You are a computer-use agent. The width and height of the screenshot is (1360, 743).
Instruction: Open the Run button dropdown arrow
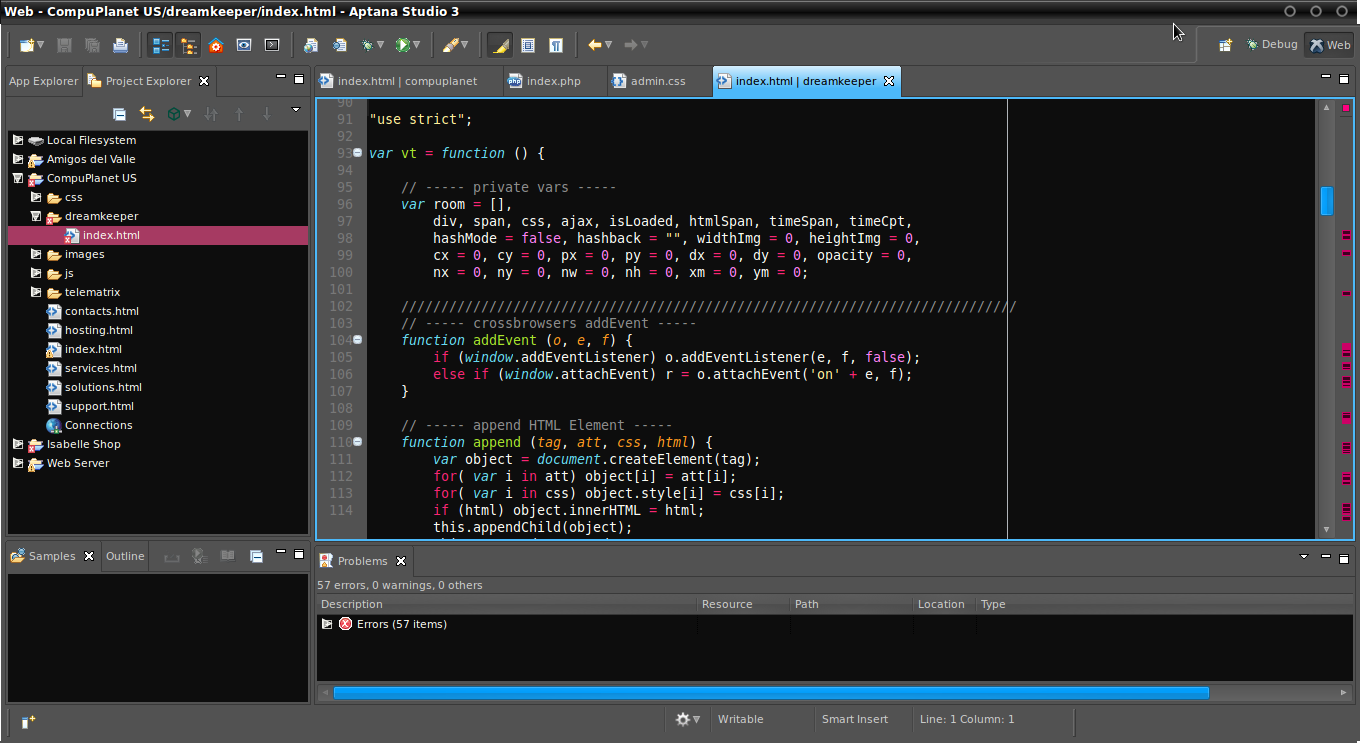416,45
